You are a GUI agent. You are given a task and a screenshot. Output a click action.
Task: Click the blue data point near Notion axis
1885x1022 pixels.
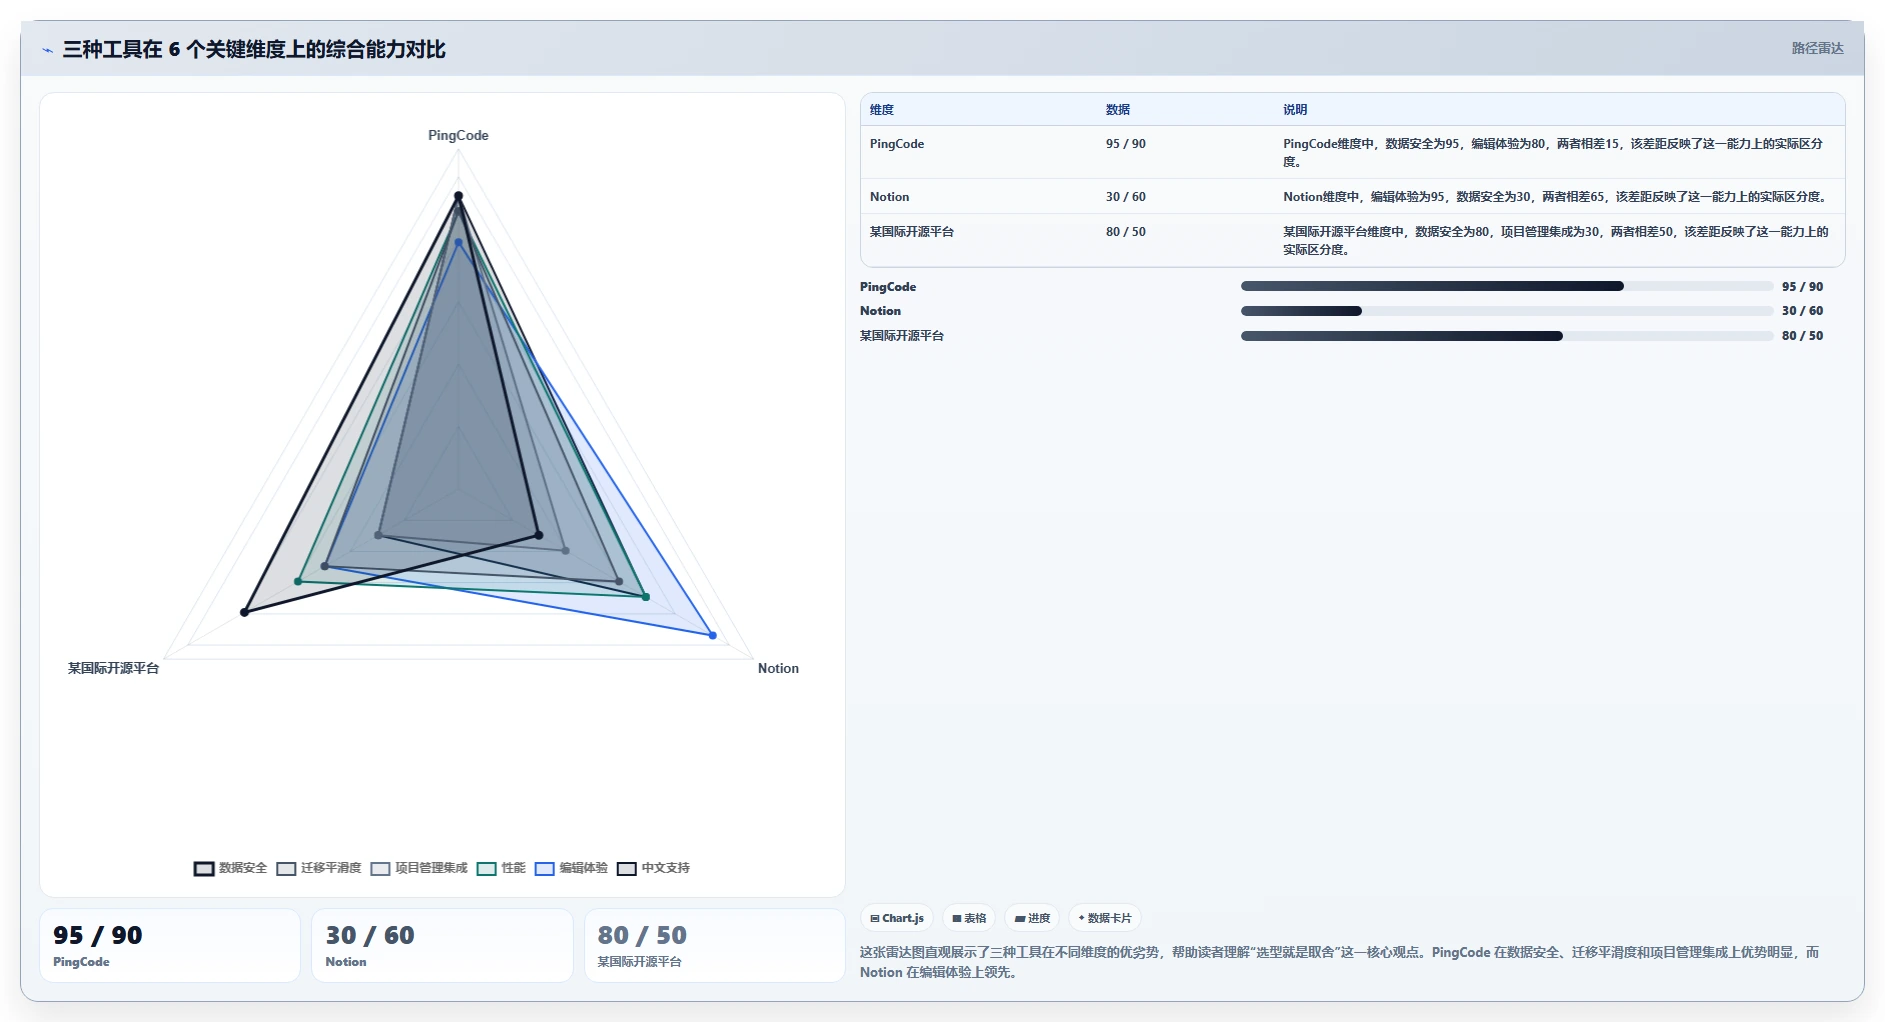coord(713,635)
